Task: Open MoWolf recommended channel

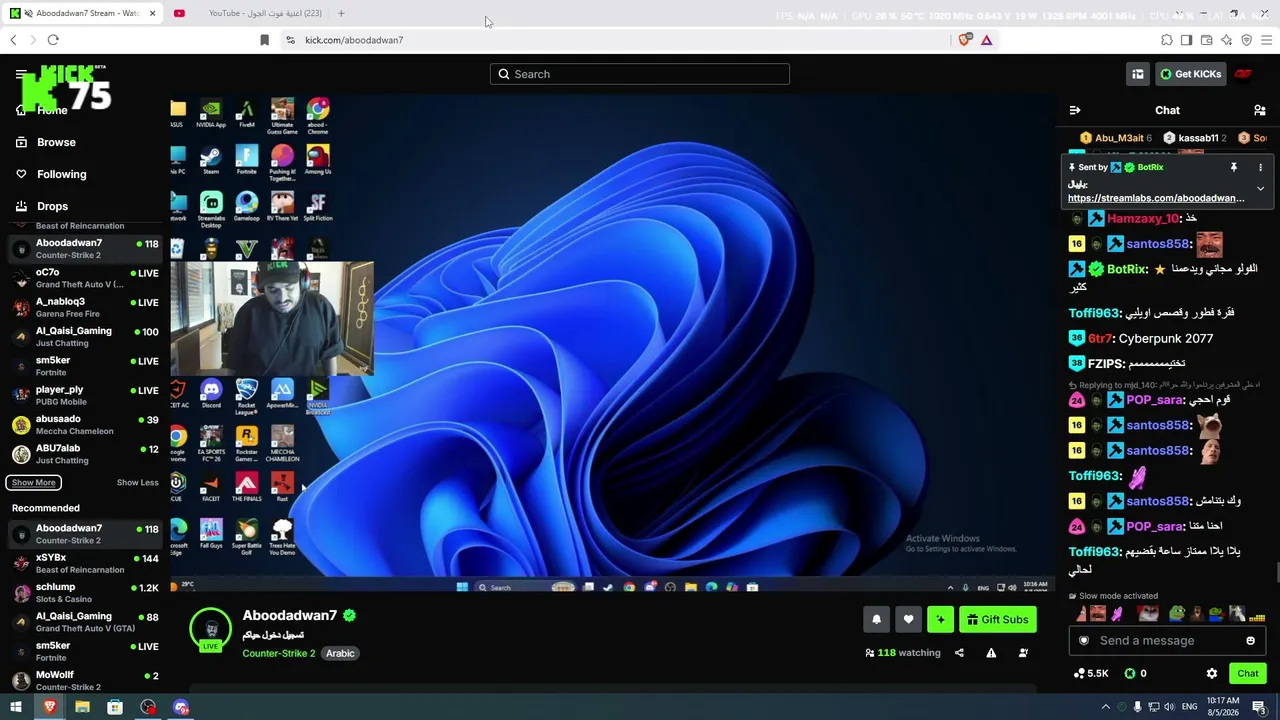Action: (x=85, y=681)
